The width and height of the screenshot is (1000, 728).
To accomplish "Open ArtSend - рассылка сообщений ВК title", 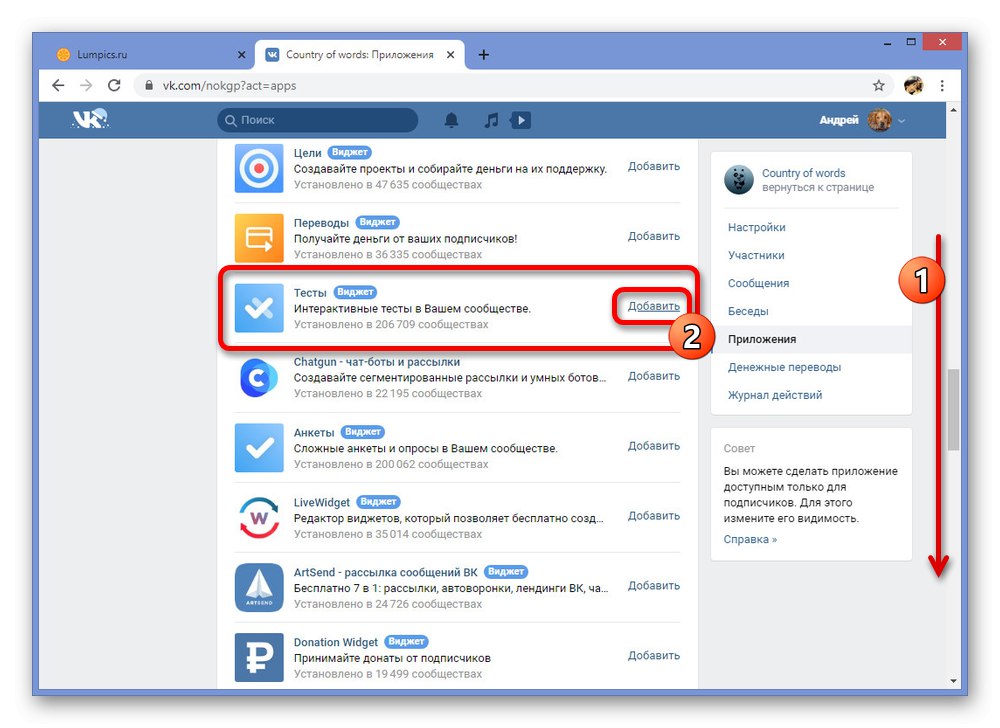I will [x=385, y=572].
